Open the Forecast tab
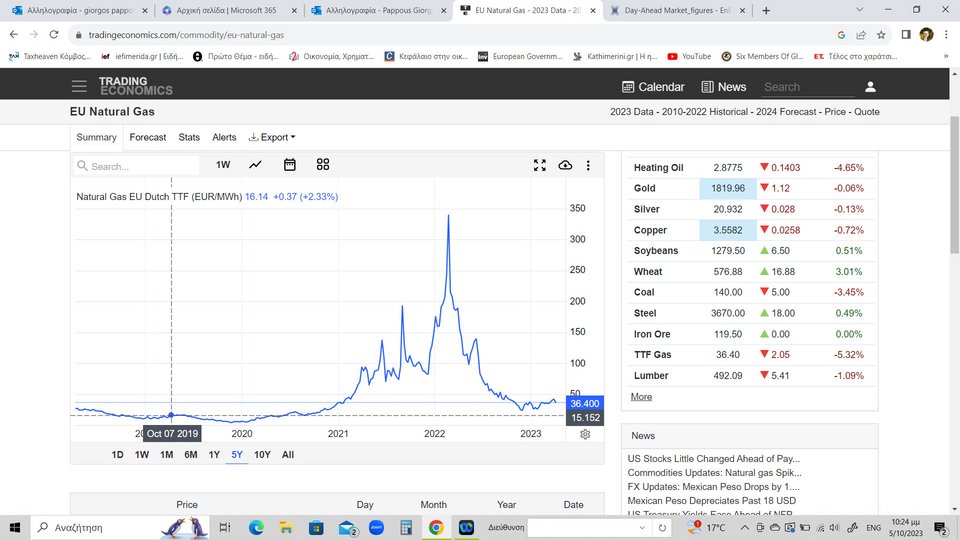The width and height of the screenshot is (960, 540). point(148,137)
